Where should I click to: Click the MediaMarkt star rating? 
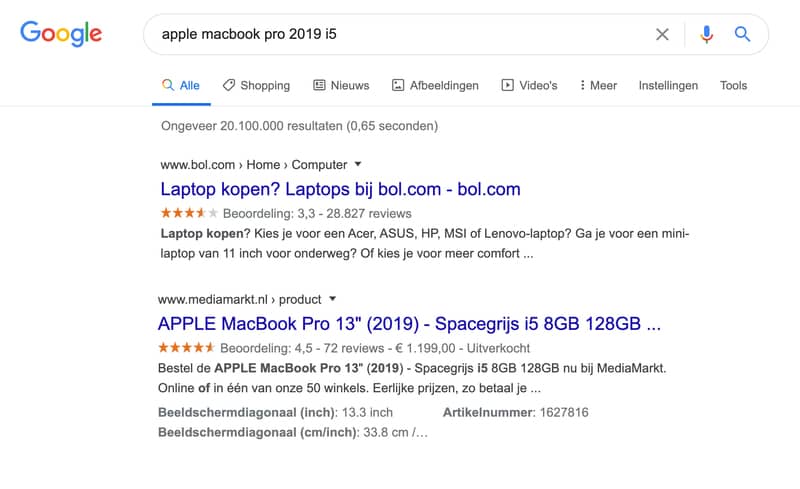(186, 348)
